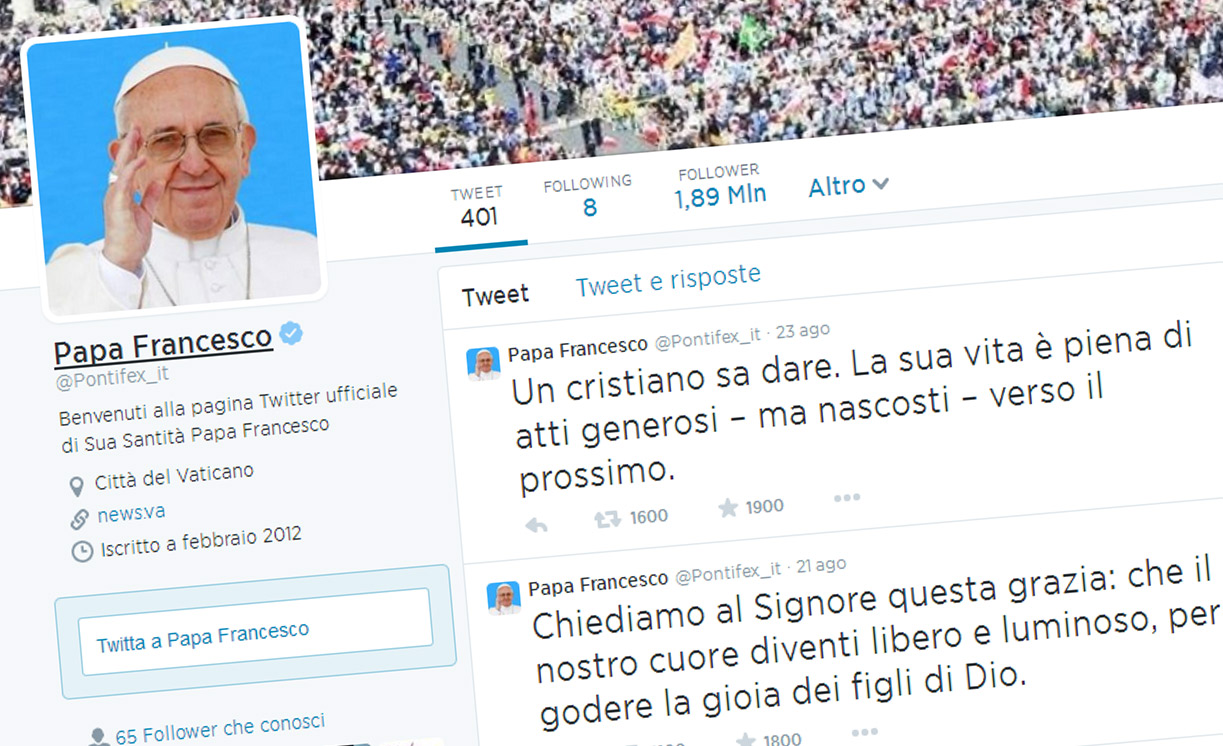Screen dimensions: 1223x746
Task: Open the news.va website link
Action: 131,514
